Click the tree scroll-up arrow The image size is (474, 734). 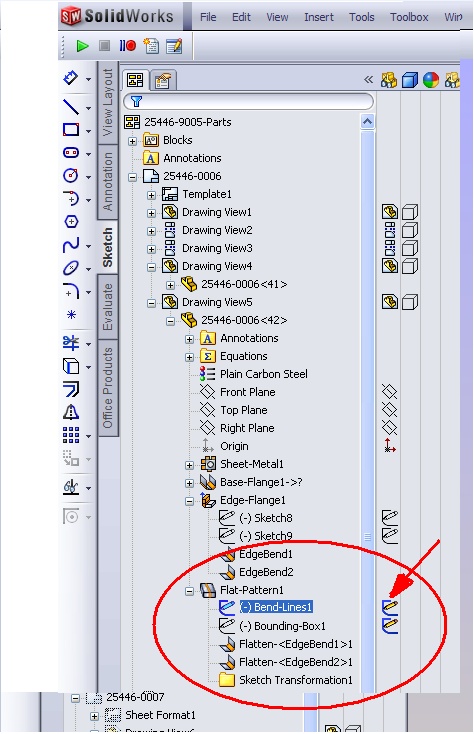[x=368, y=122]
